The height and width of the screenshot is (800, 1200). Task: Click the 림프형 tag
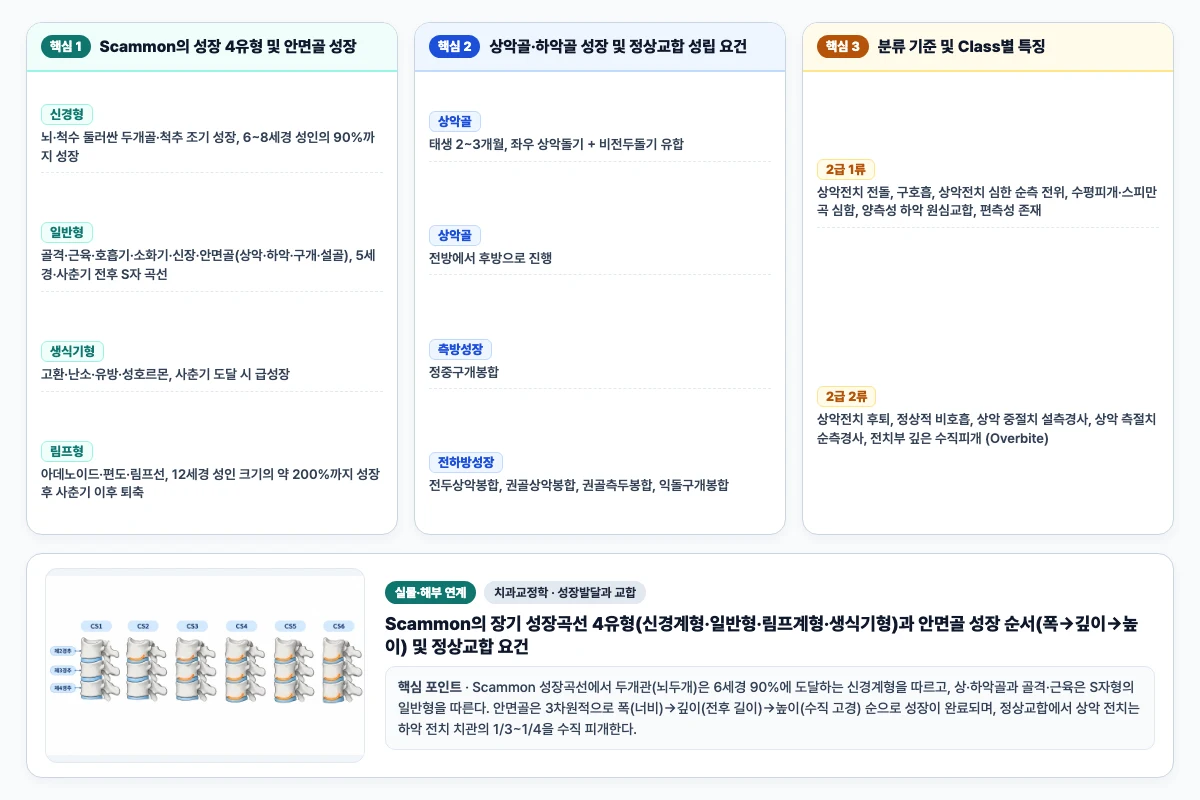[x=67, y=451]
